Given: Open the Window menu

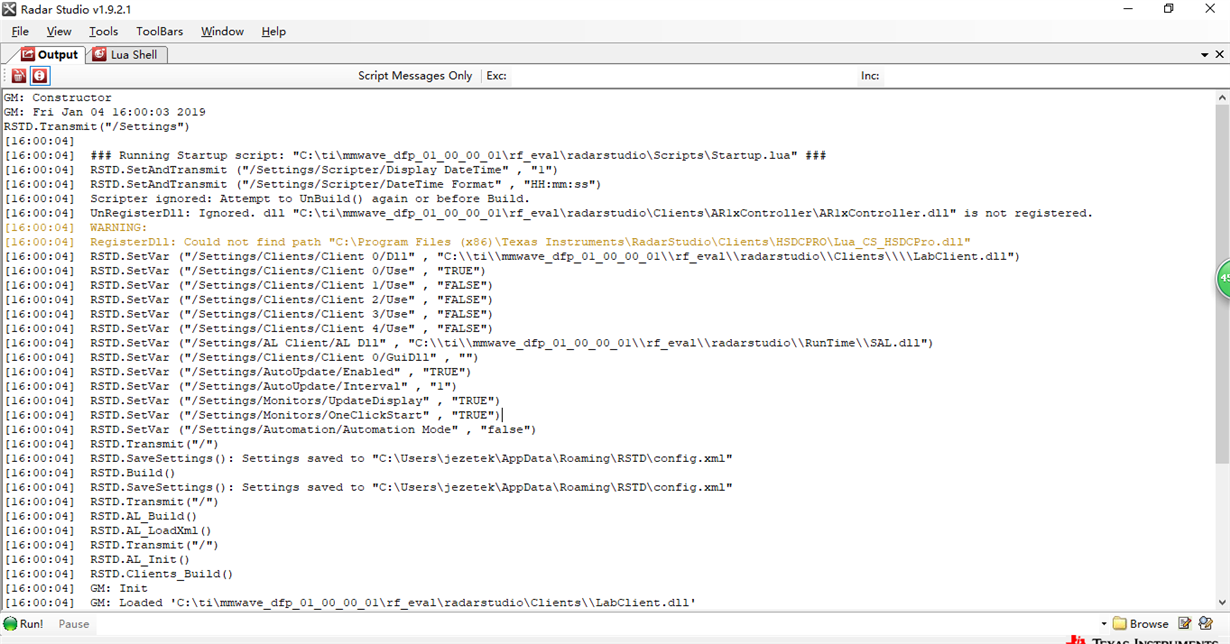Looking at the screenshot, I should [x=222, y=32].
